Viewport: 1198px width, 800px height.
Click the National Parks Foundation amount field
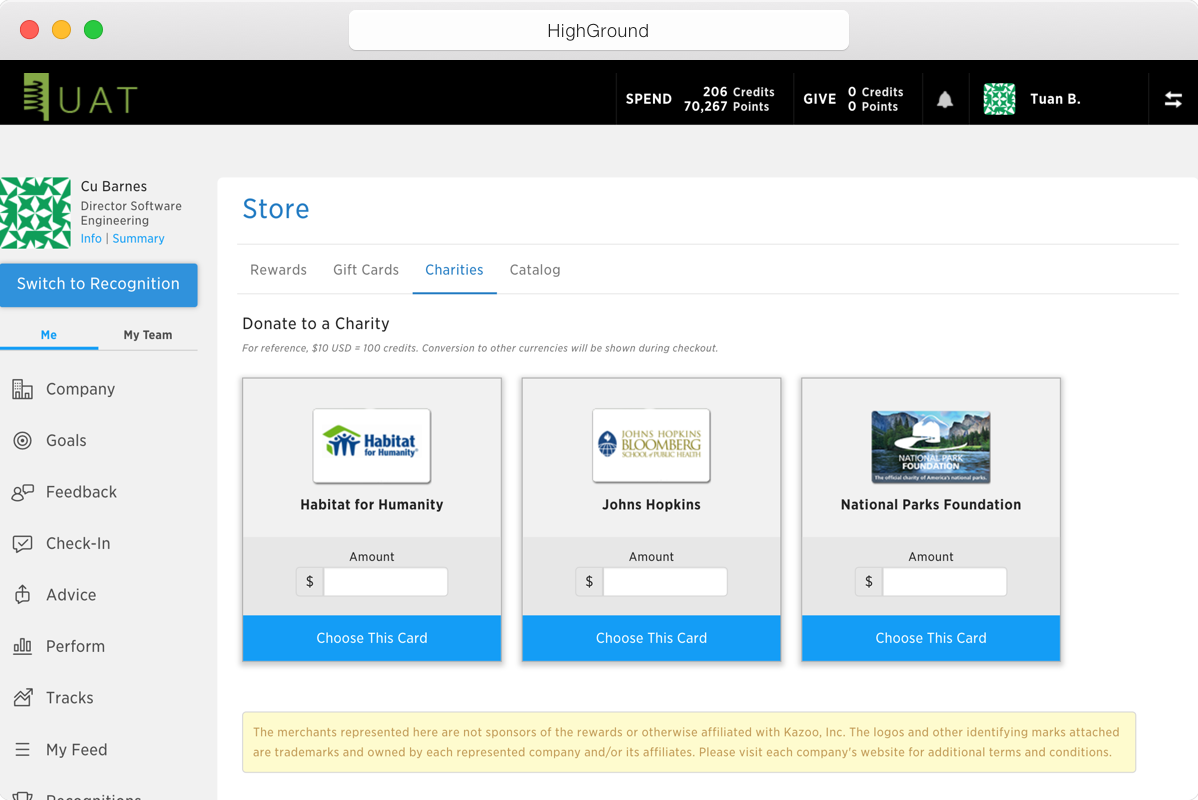(945, 581)
